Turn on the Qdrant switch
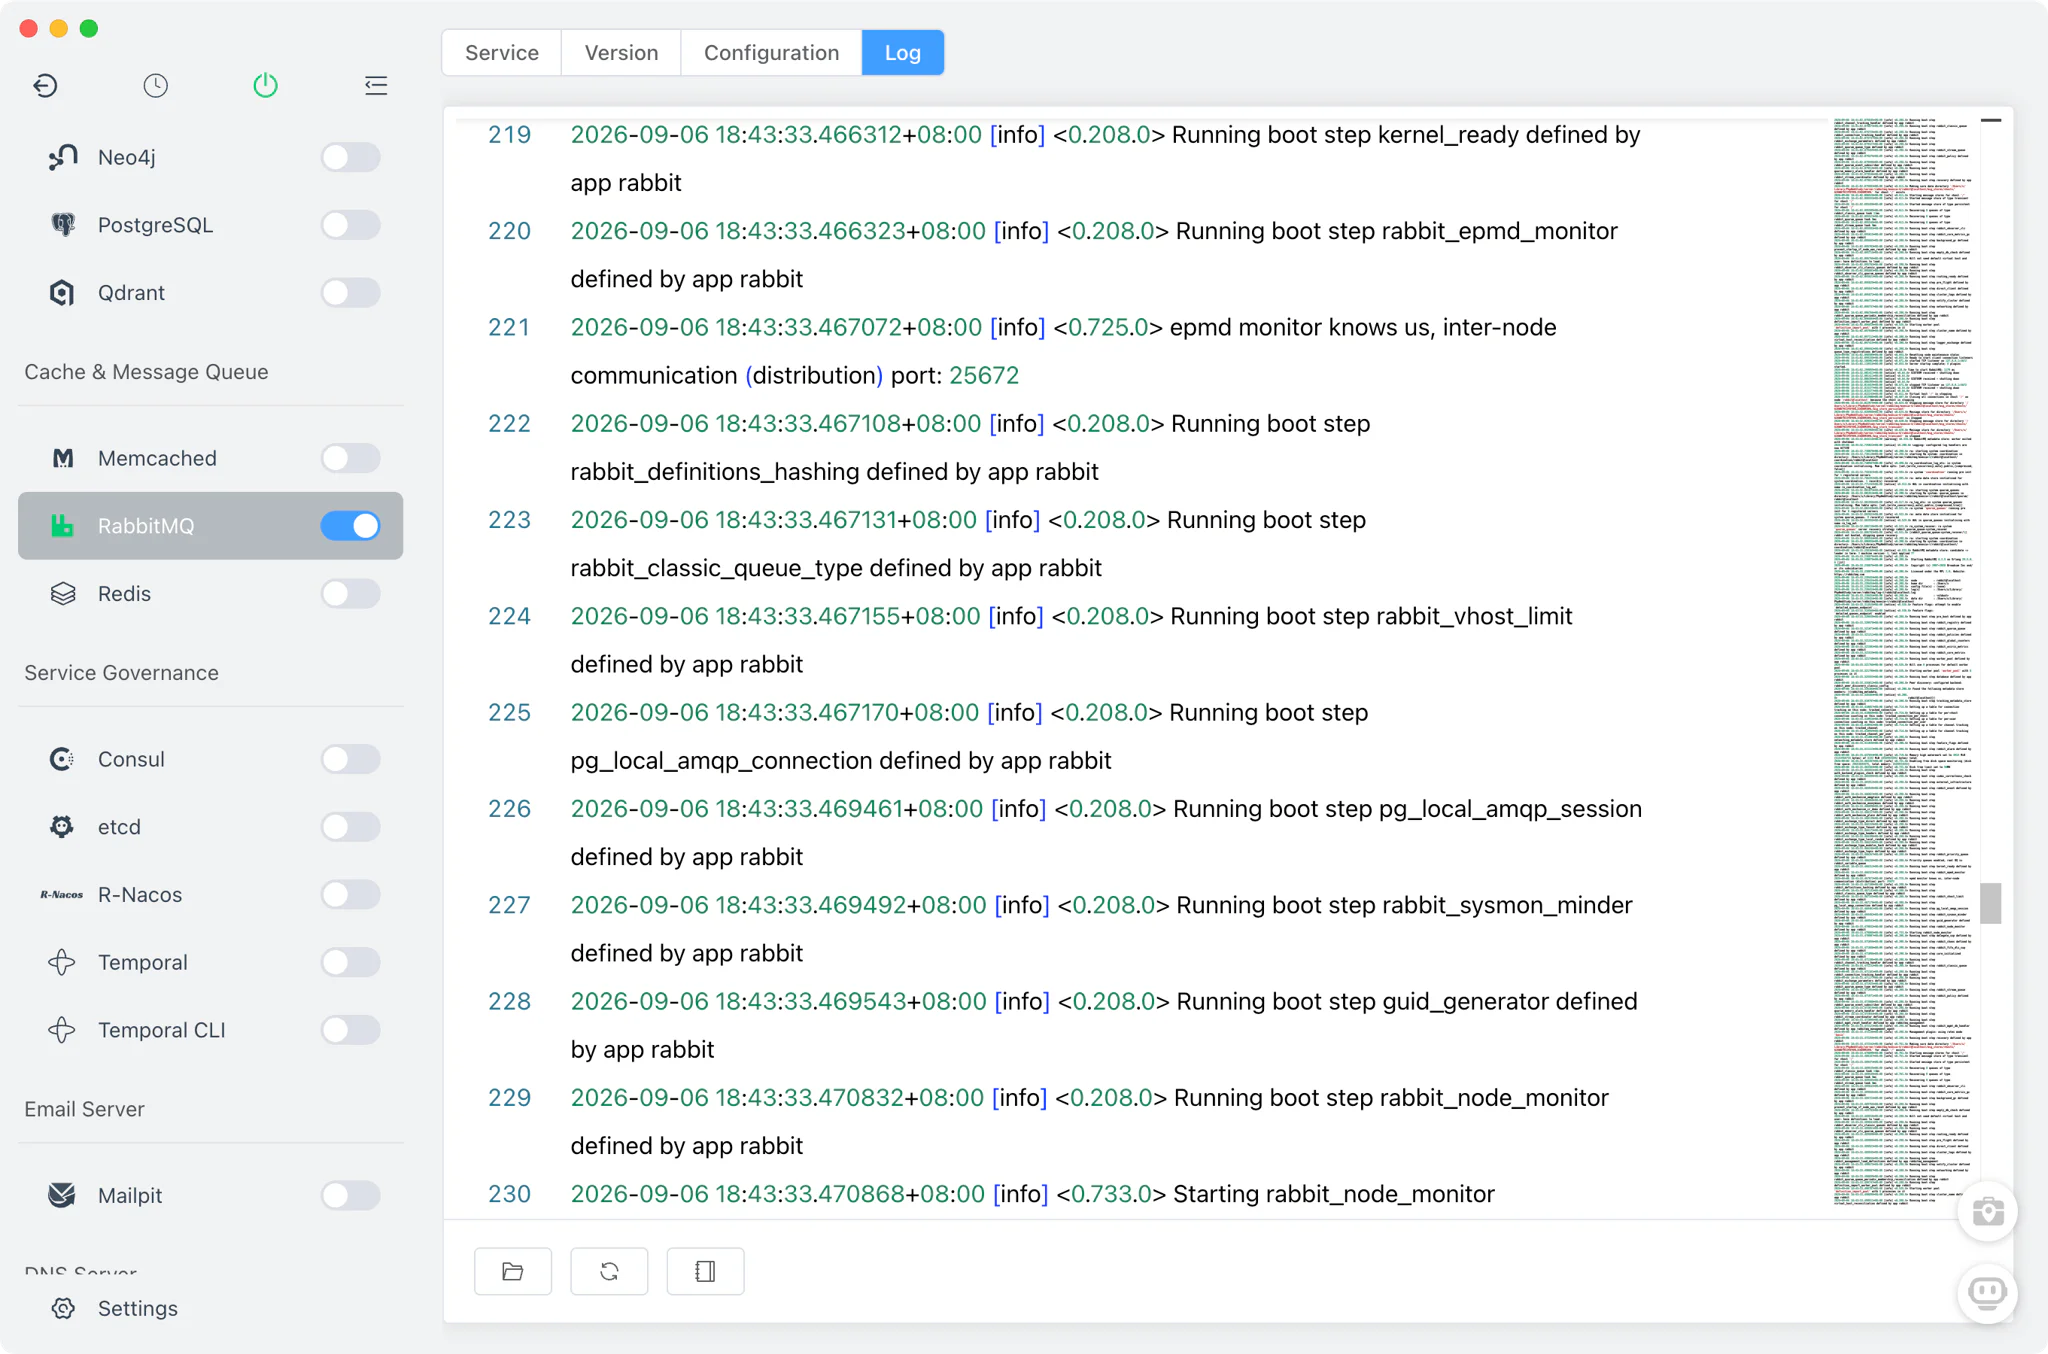This screenshot has width=2048, height=1354. coord(351,293)
